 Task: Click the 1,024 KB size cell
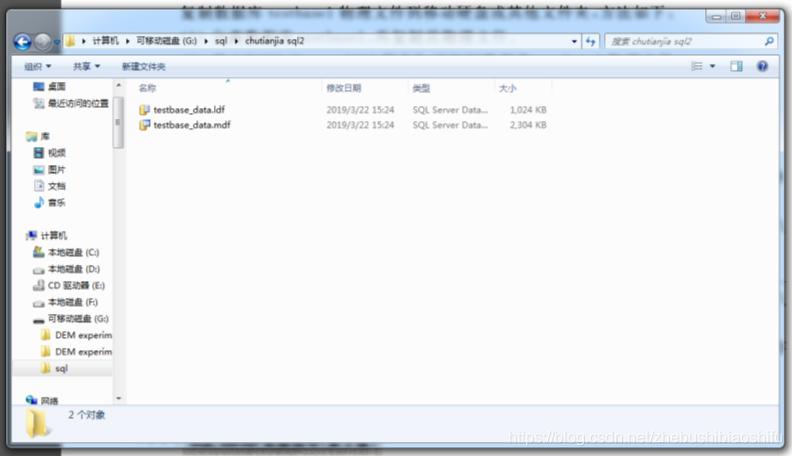tap(528, 110)
